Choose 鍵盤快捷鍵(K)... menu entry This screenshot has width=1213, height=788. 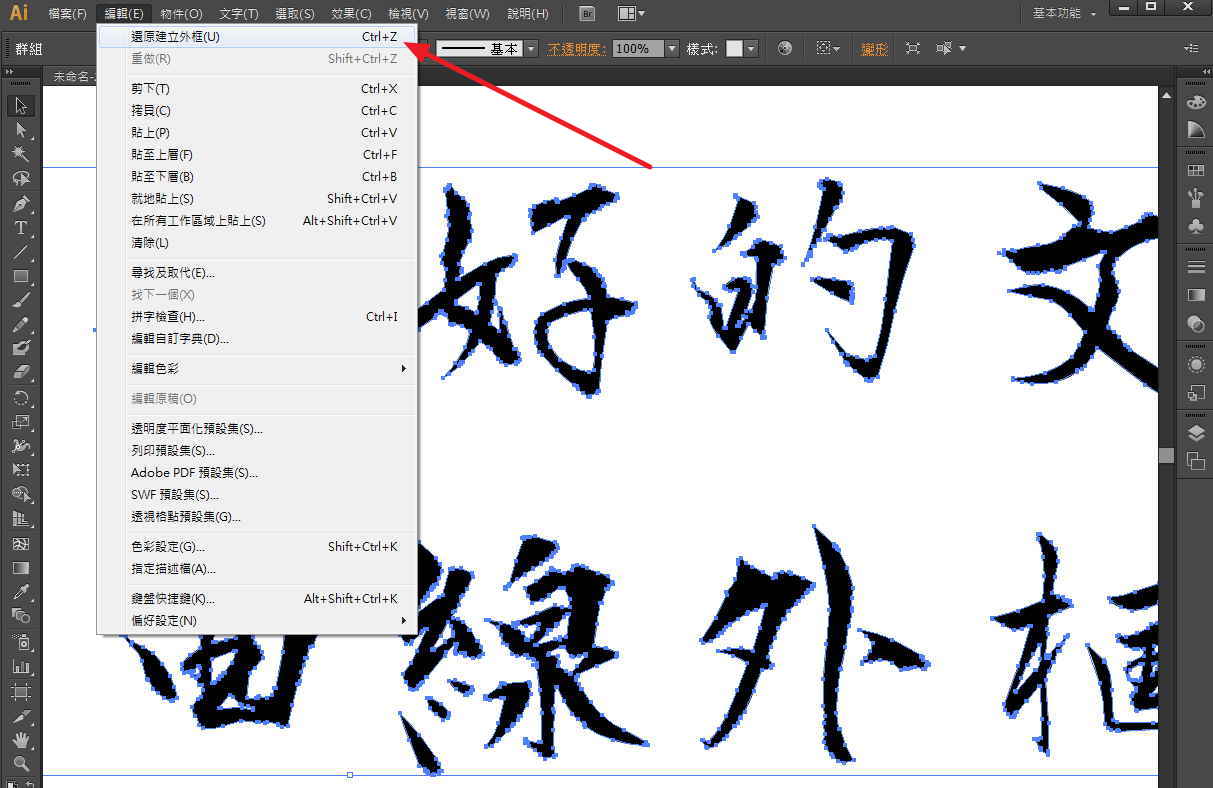point(257,599)
